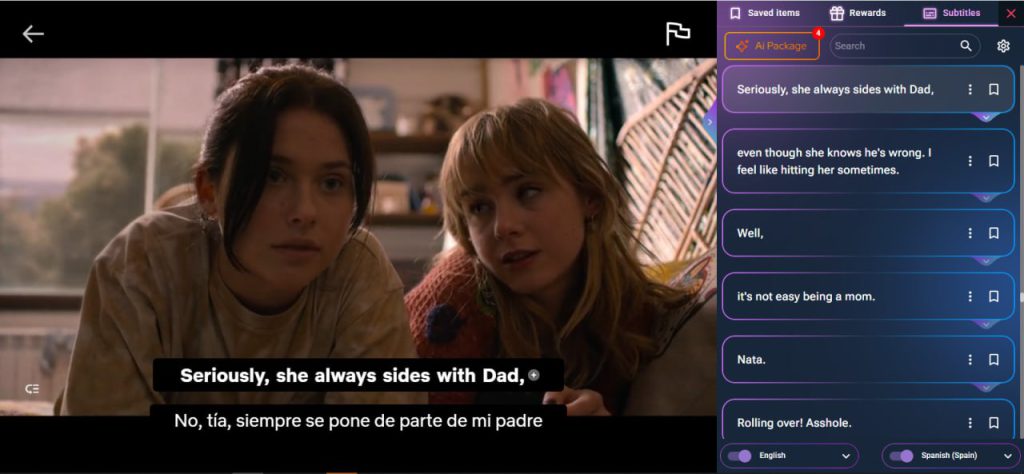Bookmark the 'Rolling over! Asshole.' subtitle
This screenshot has height=474, width=1024.
(994, 423)
